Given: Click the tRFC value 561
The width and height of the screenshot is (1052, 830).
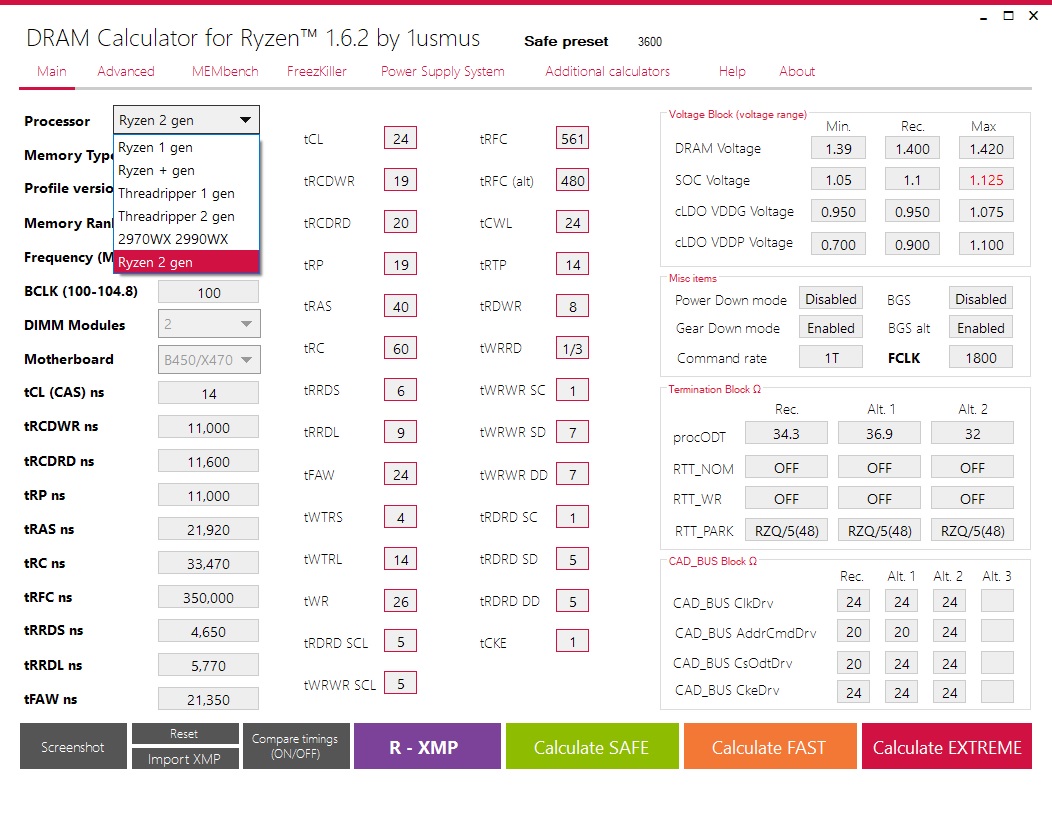Looking at the screenshot, I should pyautogui.click(x=572, y=138).
